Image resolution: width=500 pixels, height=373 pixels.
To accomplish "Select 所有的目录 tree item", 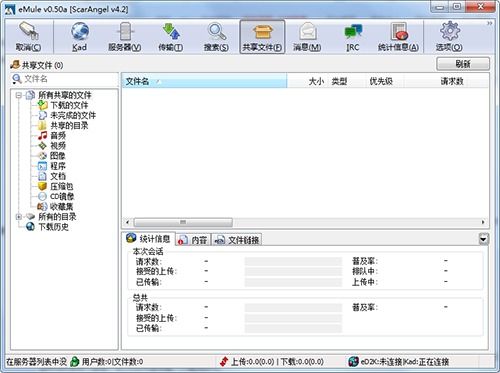I will click(x=57, y=217).
